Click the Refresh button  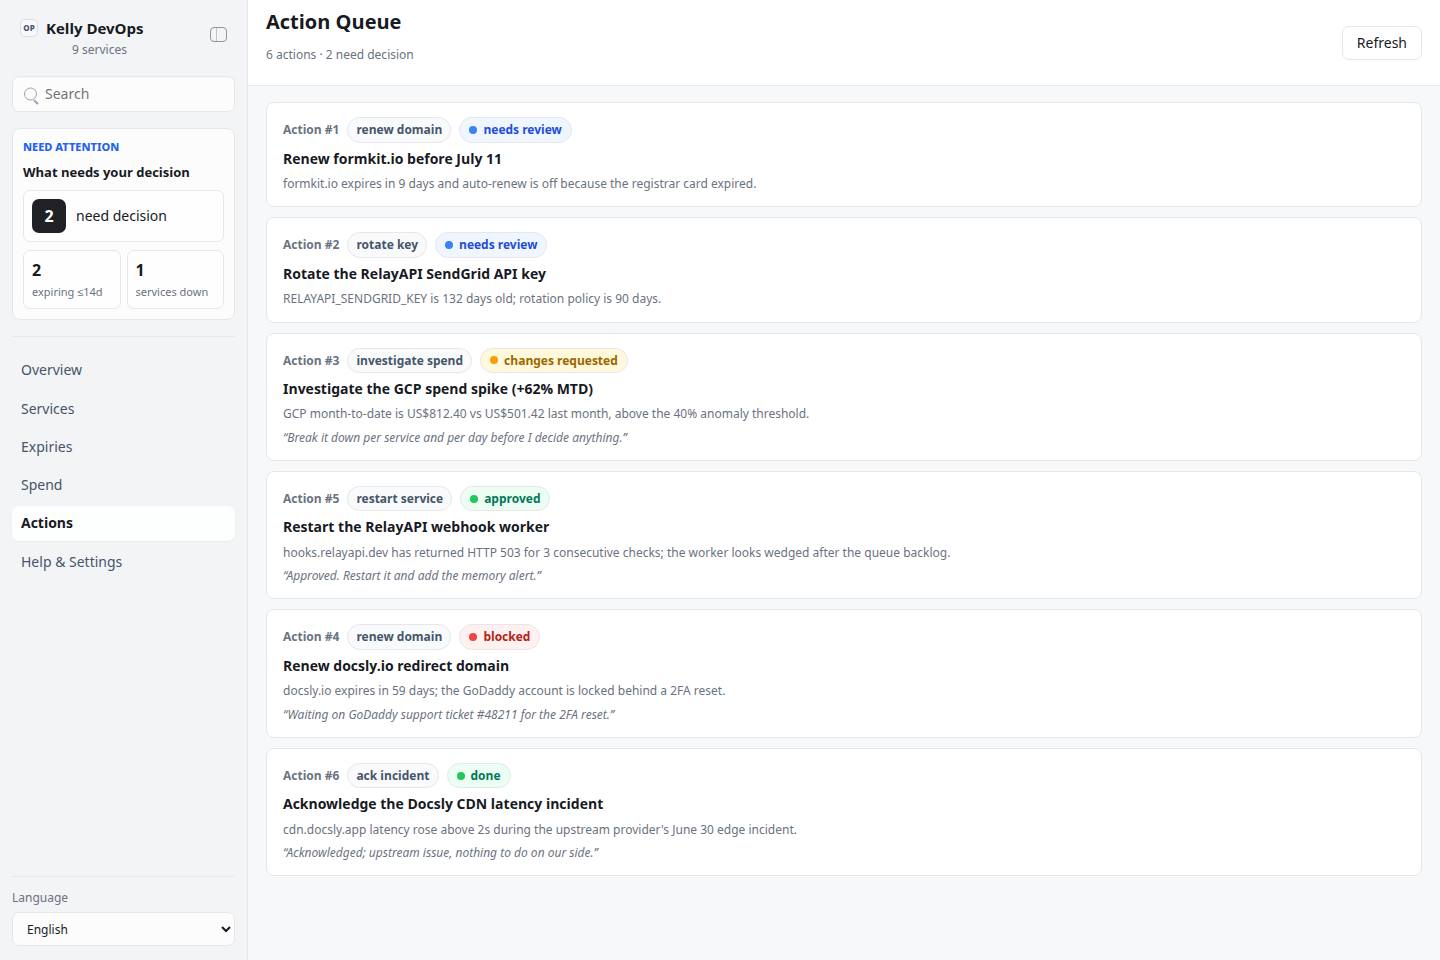pyautogui.click(x=1381, y=43)
